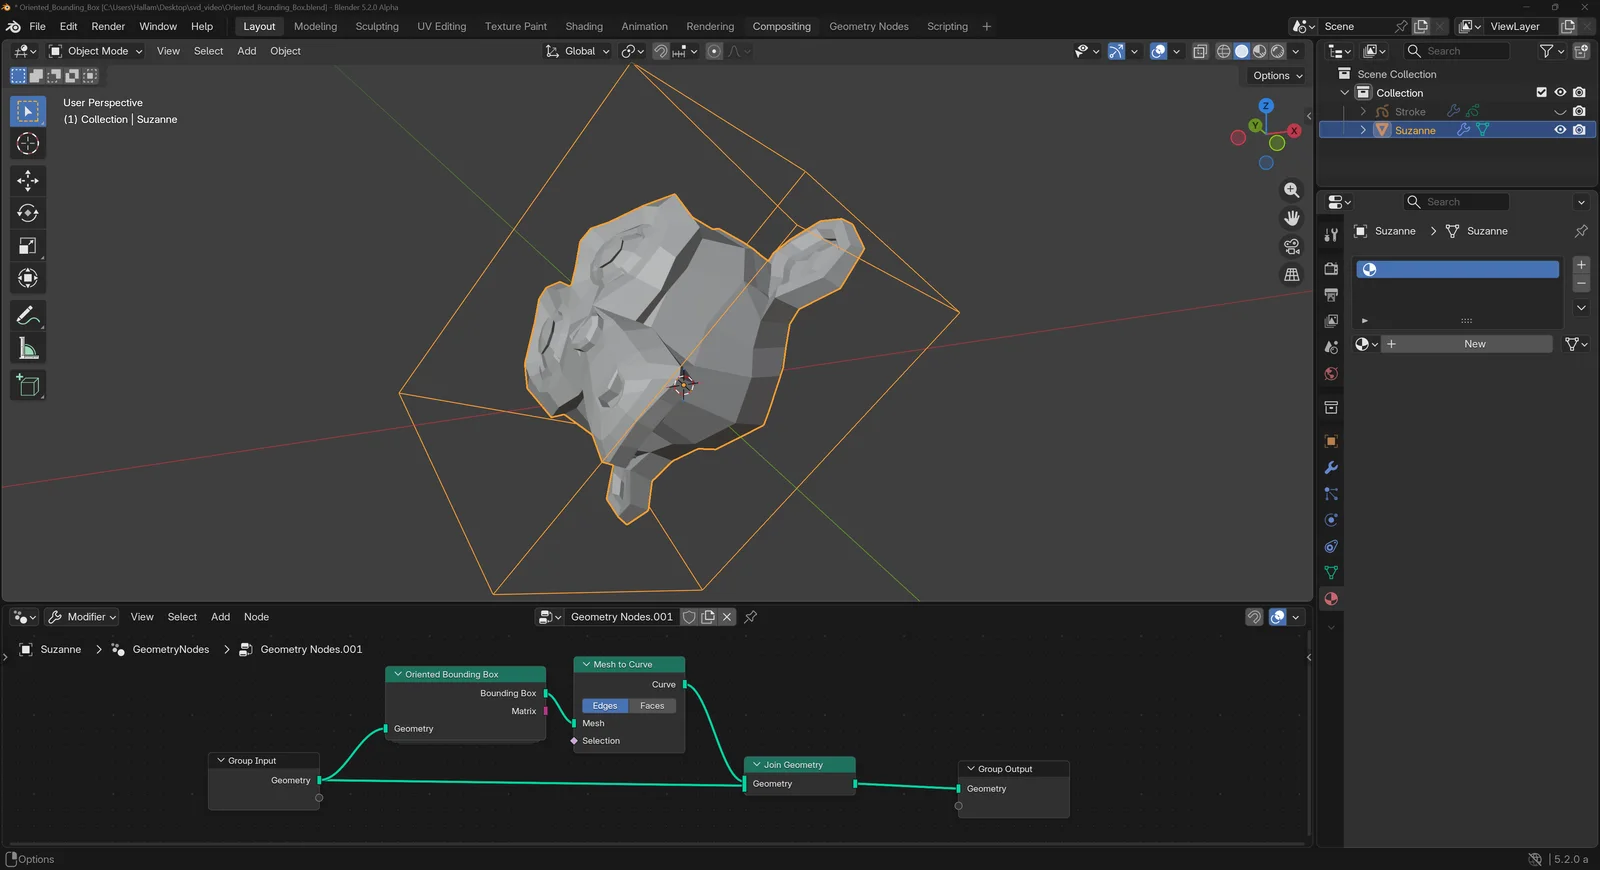Select Faces mode in Mesh to Curve node
Screen dimensions: 1600x870
[652, 706]
